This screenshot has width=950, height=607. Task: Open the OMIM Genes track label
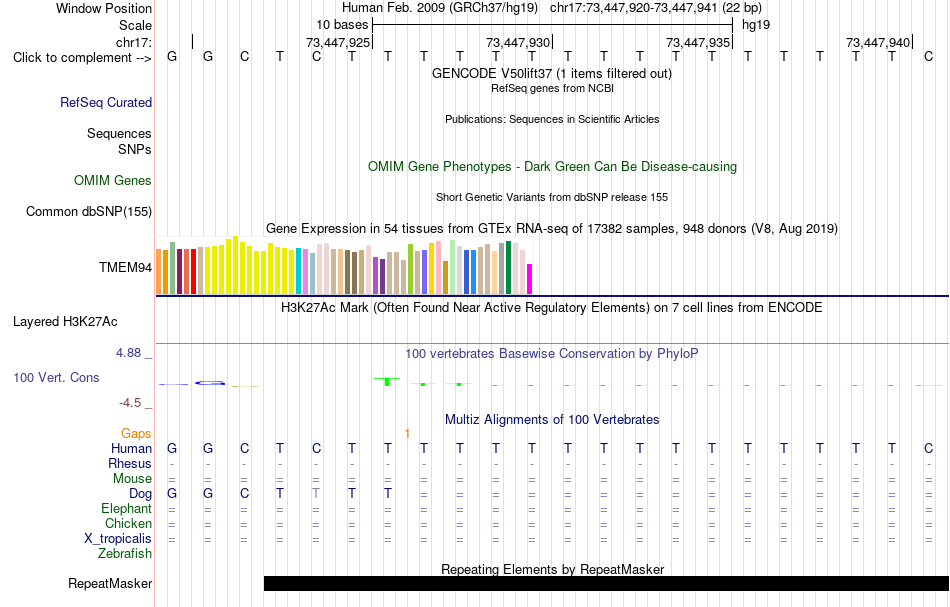[x=113, y=181]
